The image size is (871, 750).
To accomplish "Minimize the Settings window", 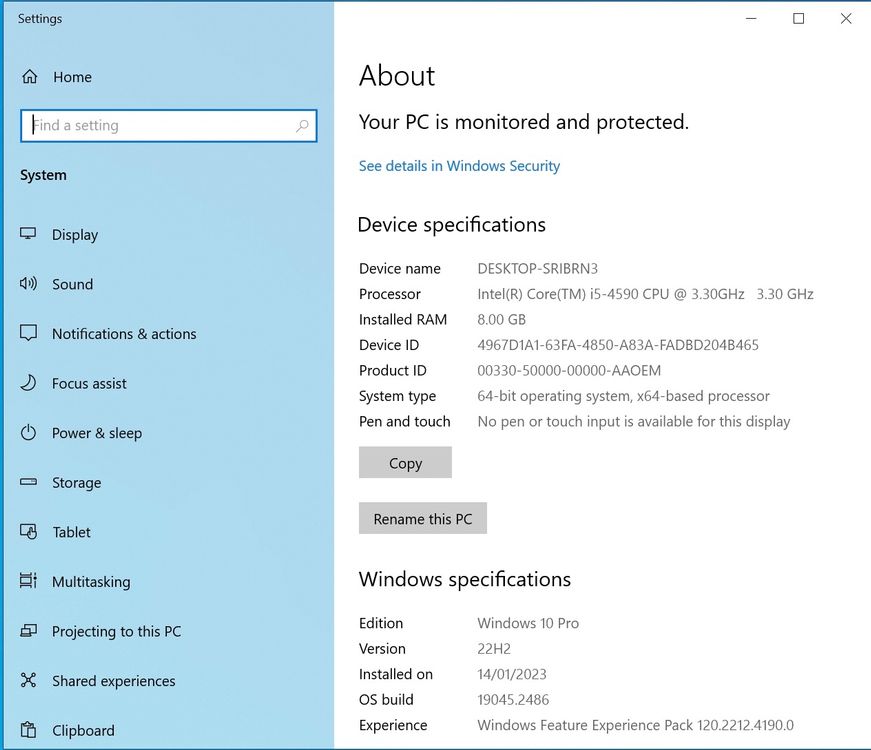I will (x=751, y=18).
